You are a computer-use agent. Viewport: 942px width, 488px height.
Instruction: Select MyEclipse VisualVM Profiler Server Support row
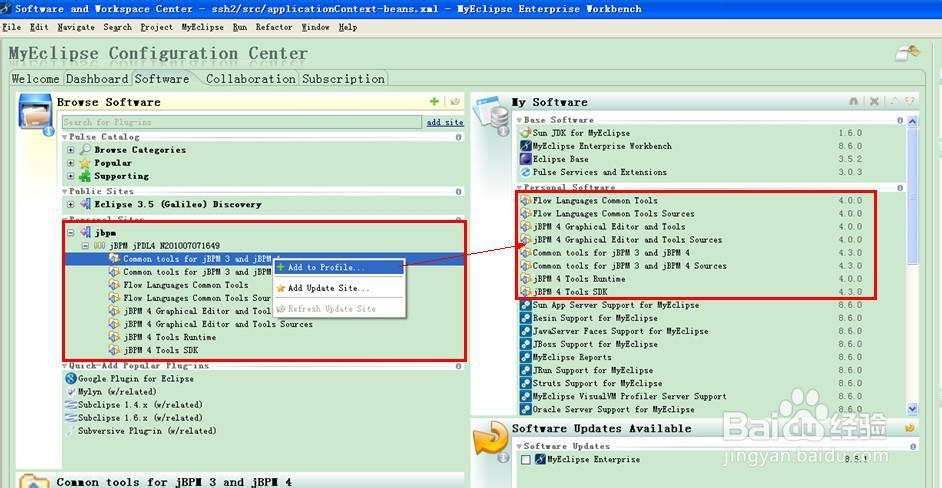[x=630, y=396]
